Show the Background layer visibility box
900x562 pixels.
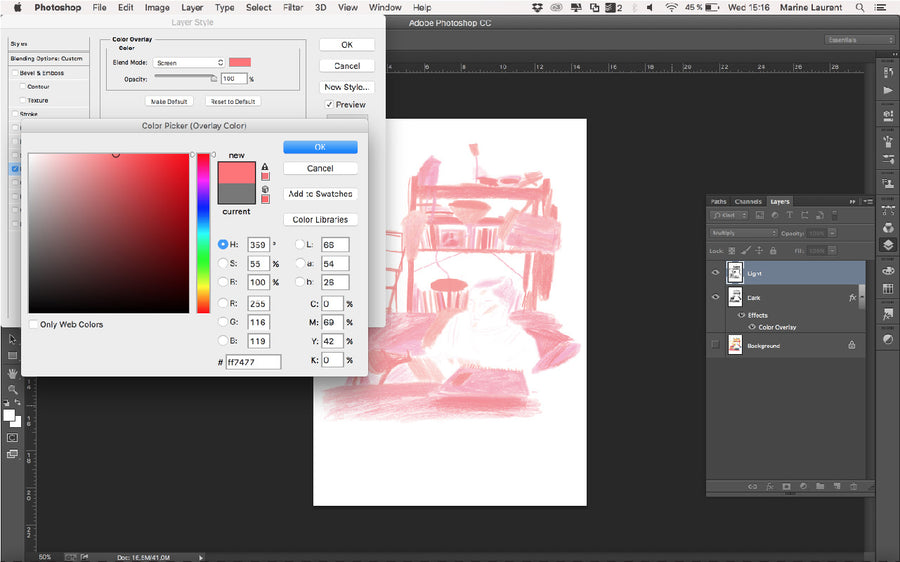(715, 344)
